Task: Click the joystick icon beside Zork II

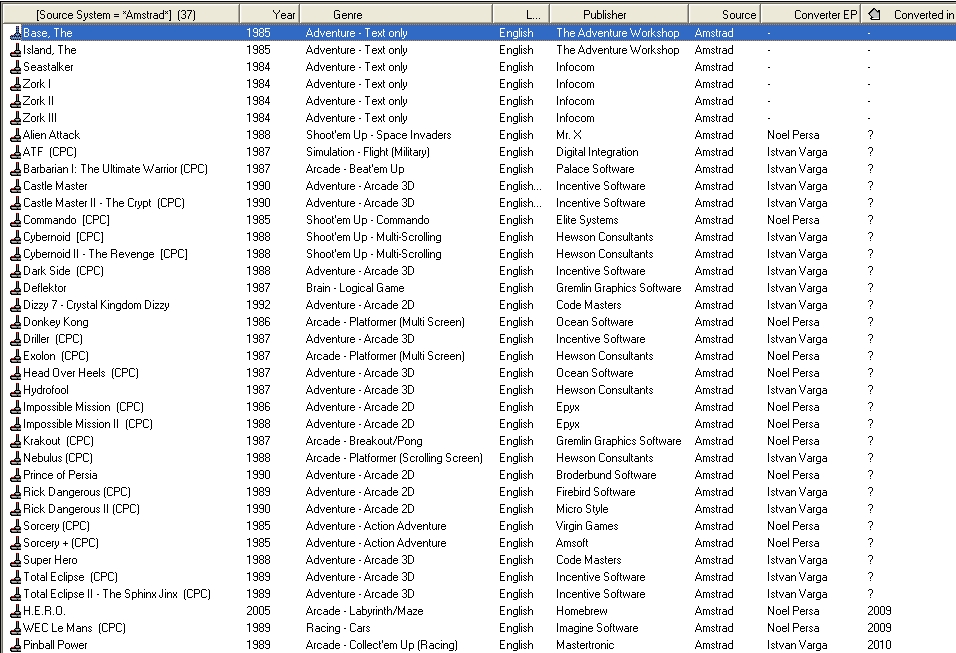Action: (x=16, y=101)
